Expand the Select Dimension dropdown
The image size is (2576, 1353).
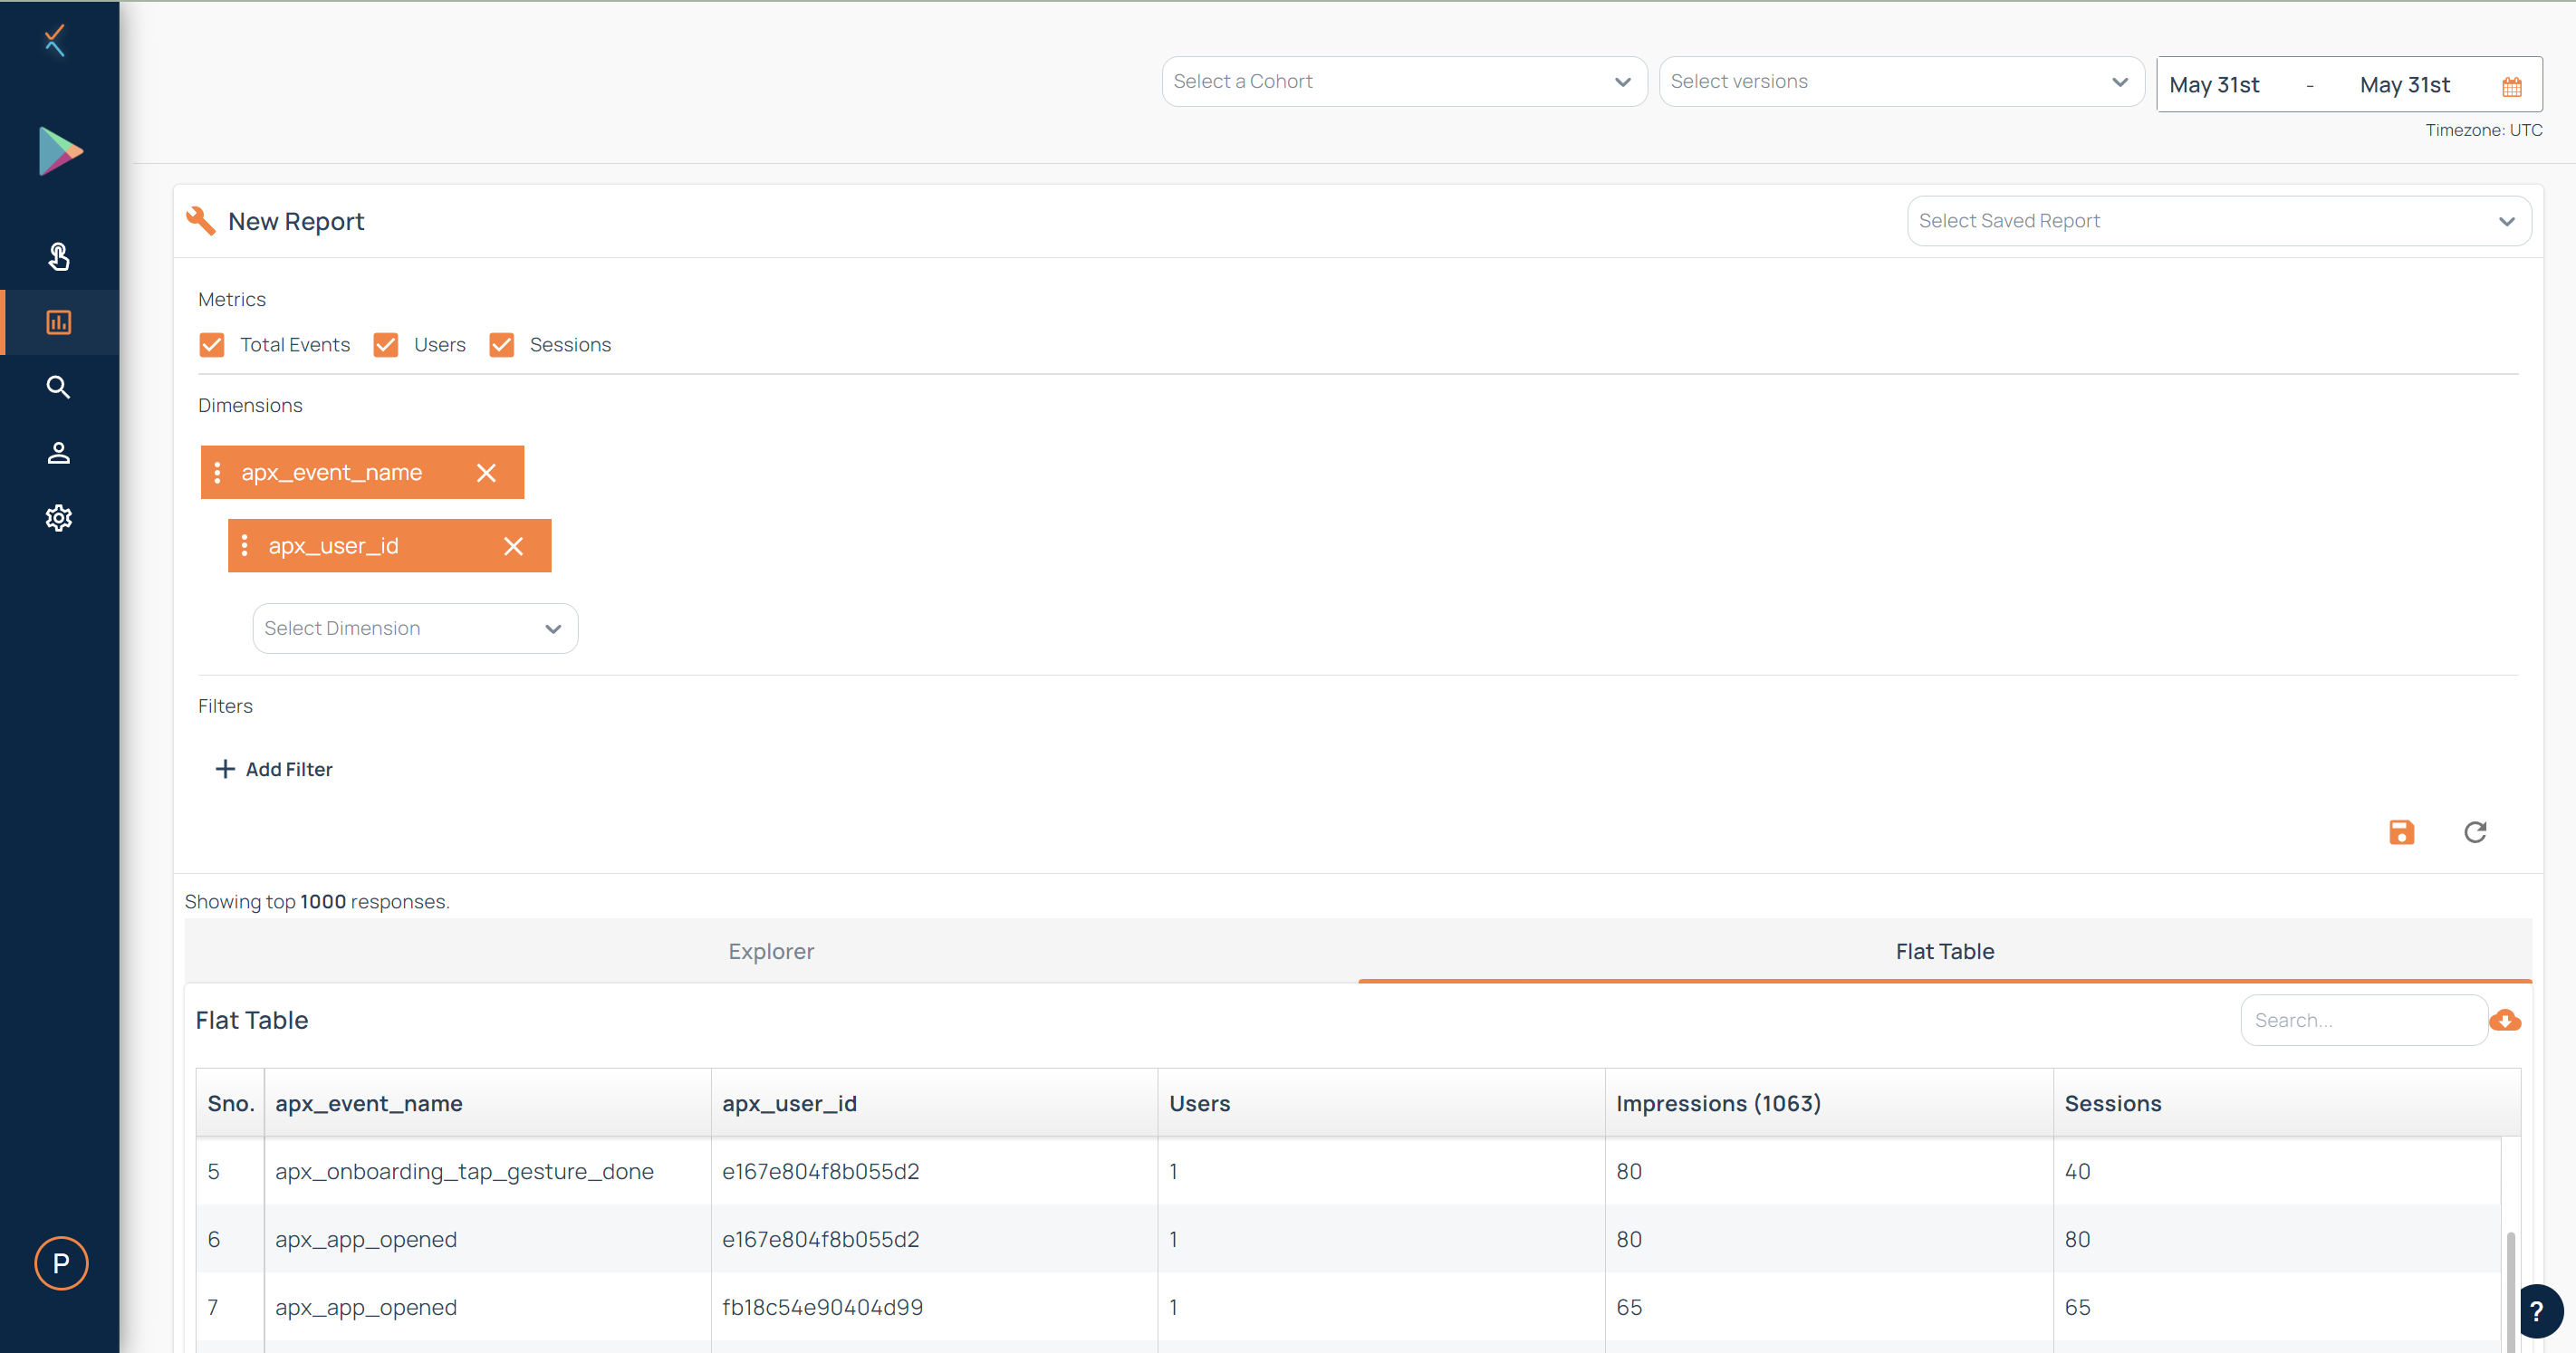[415, 629]
